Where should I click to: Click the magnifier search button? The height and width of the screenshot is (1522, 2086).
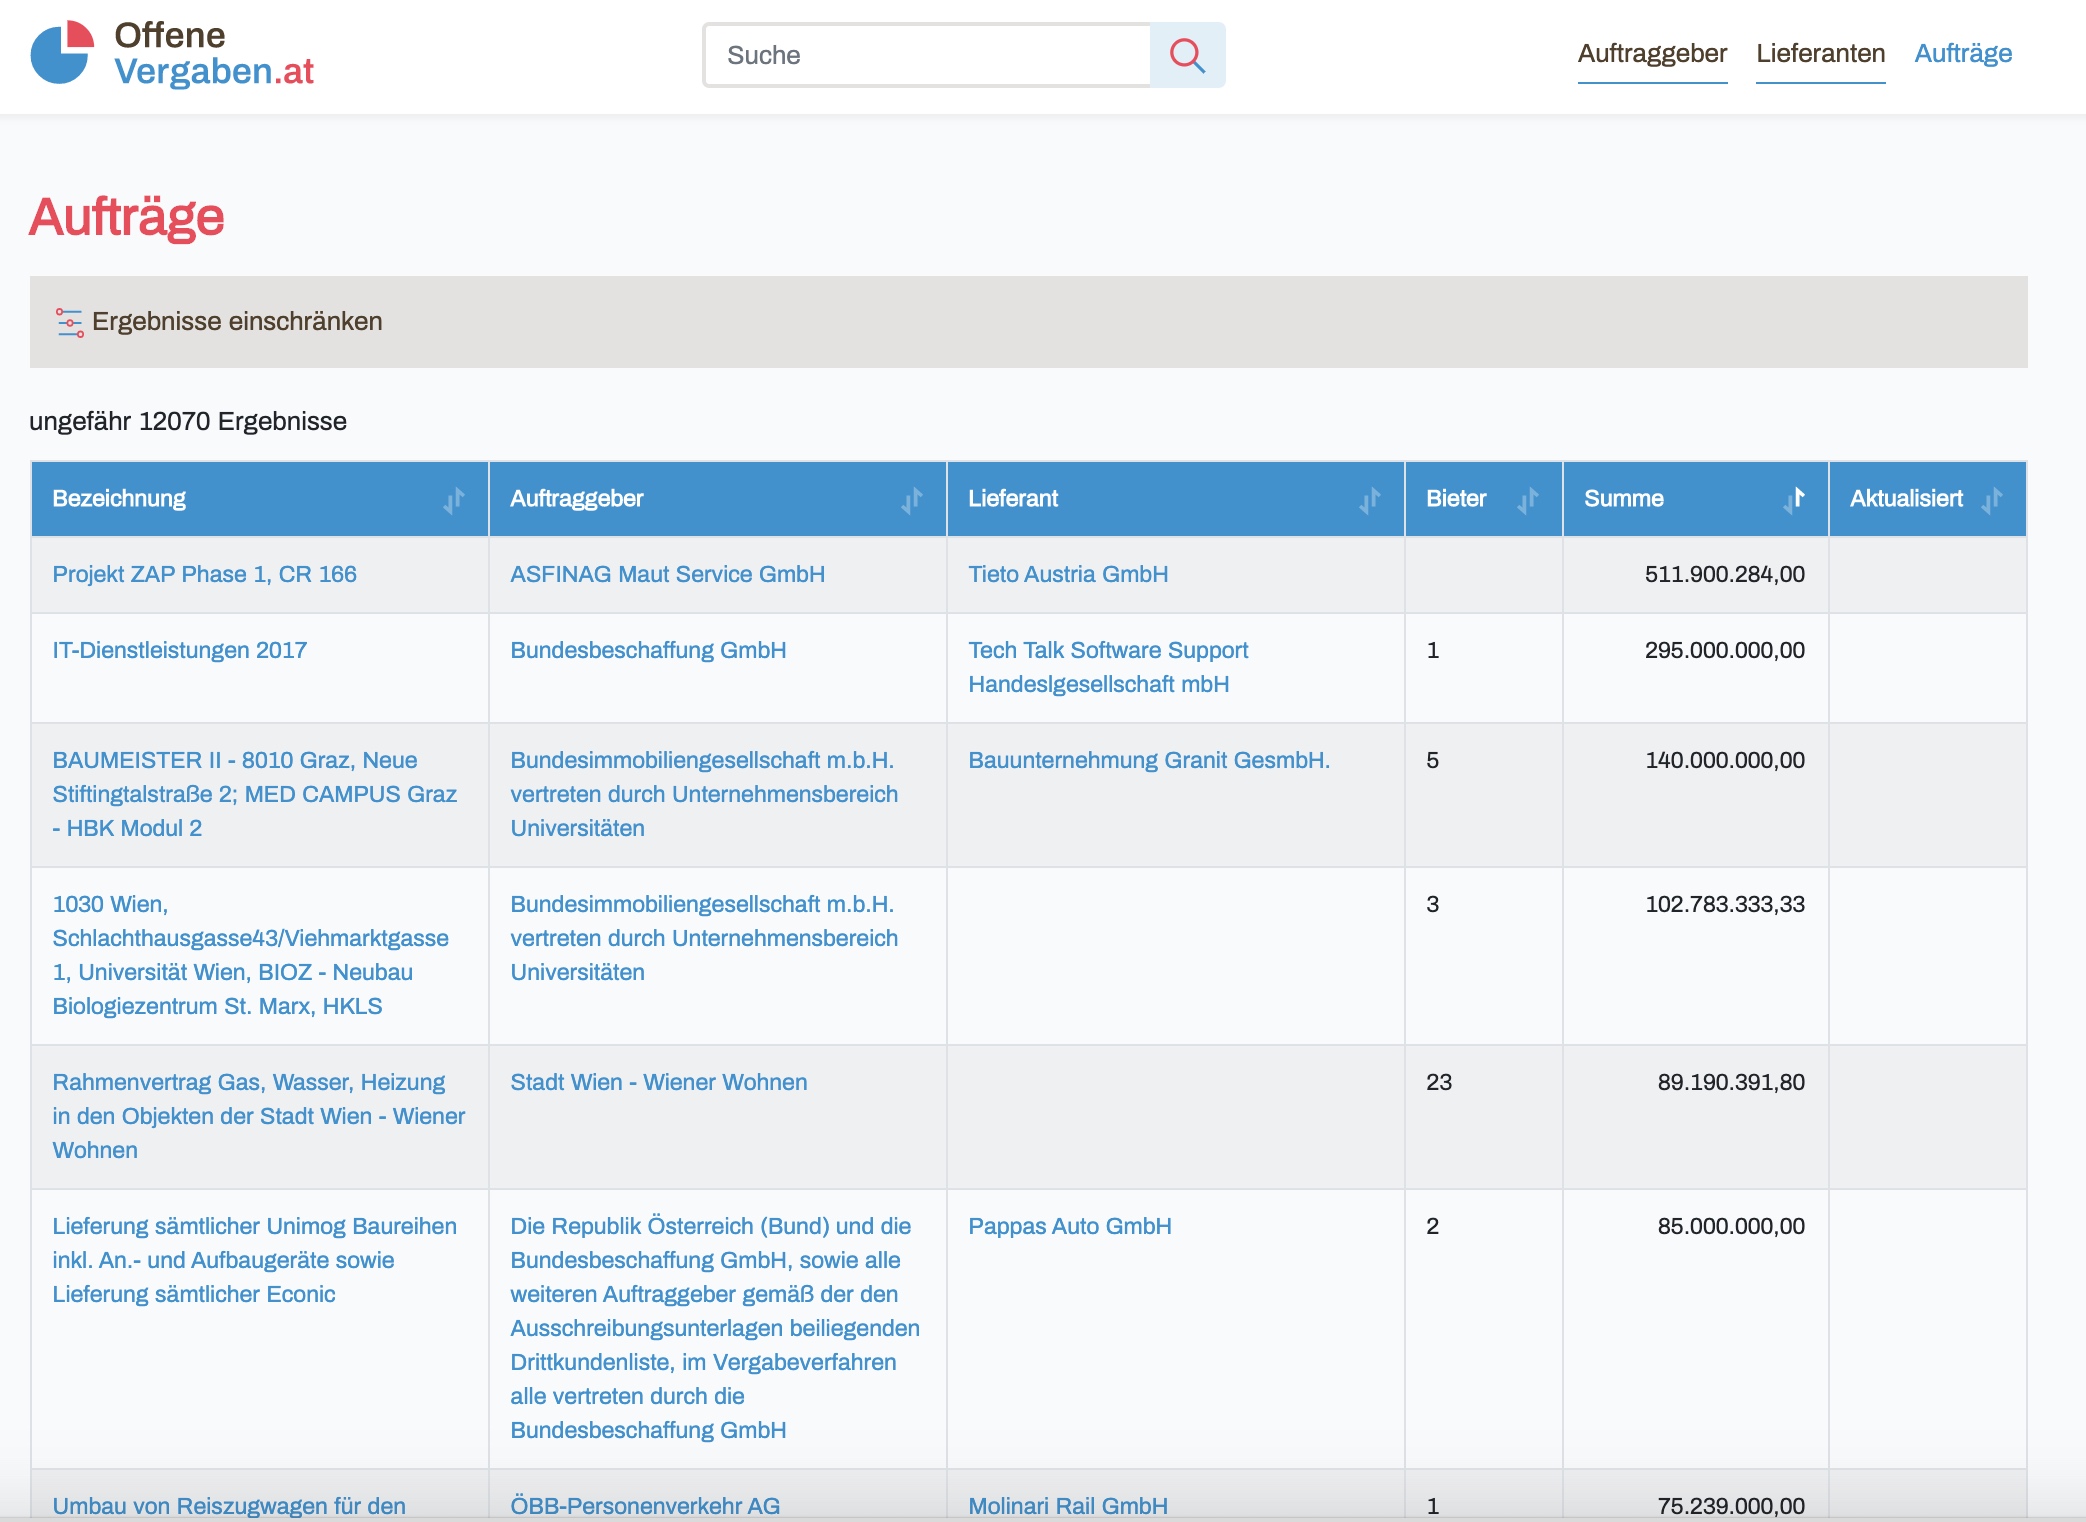[x=1187, y=55]
